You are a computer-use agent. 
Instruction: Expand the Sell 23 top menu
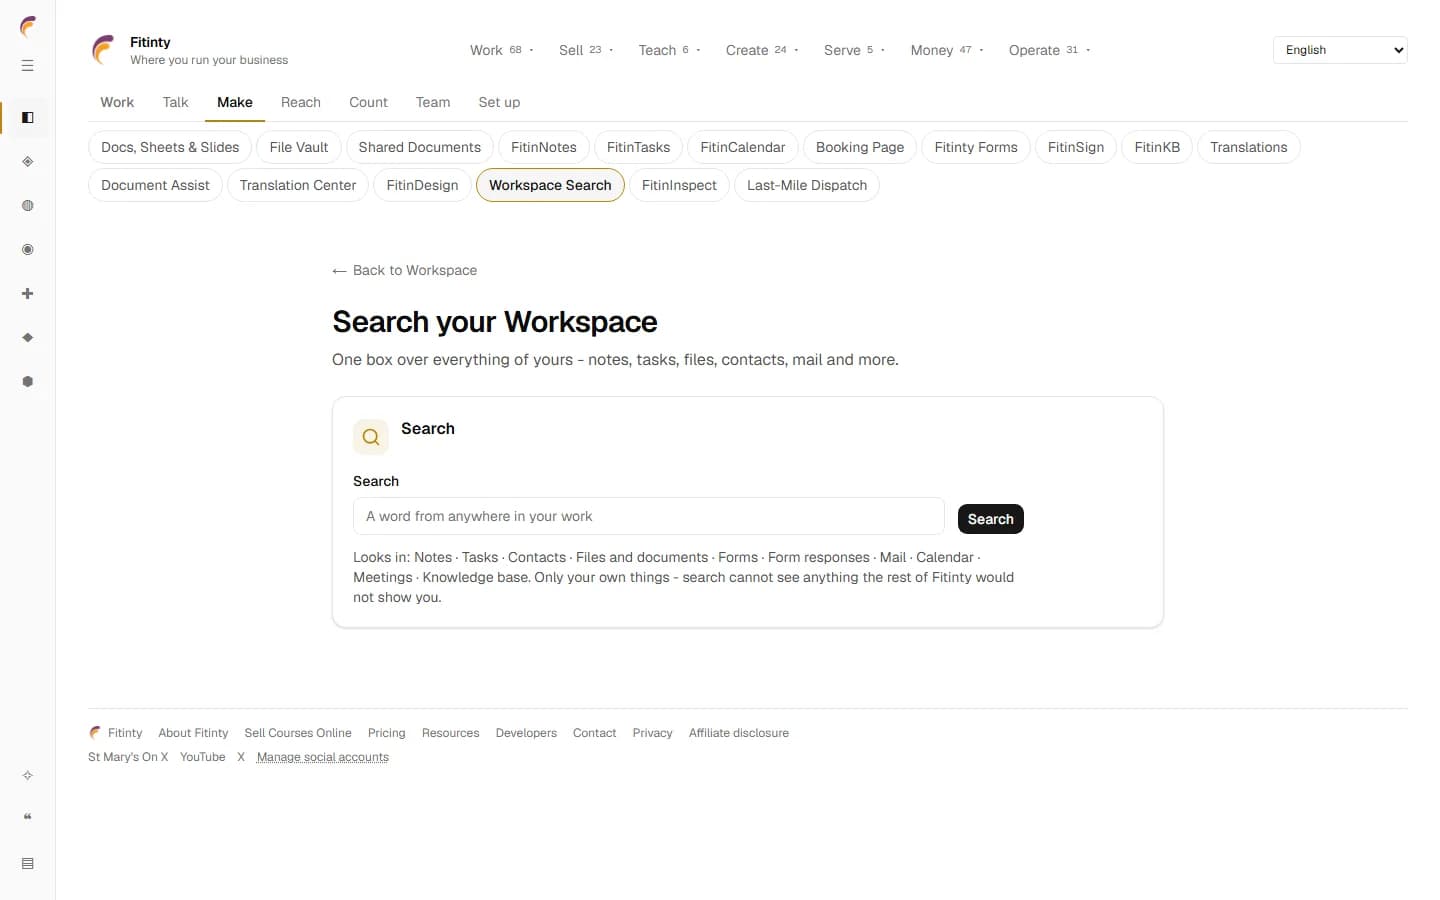click(x=586, y=50)
